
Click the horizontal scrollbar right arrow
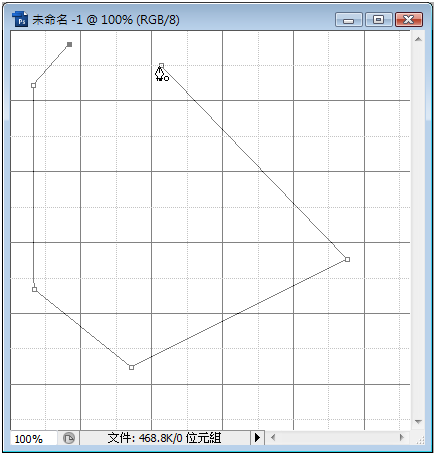point(402,437)
